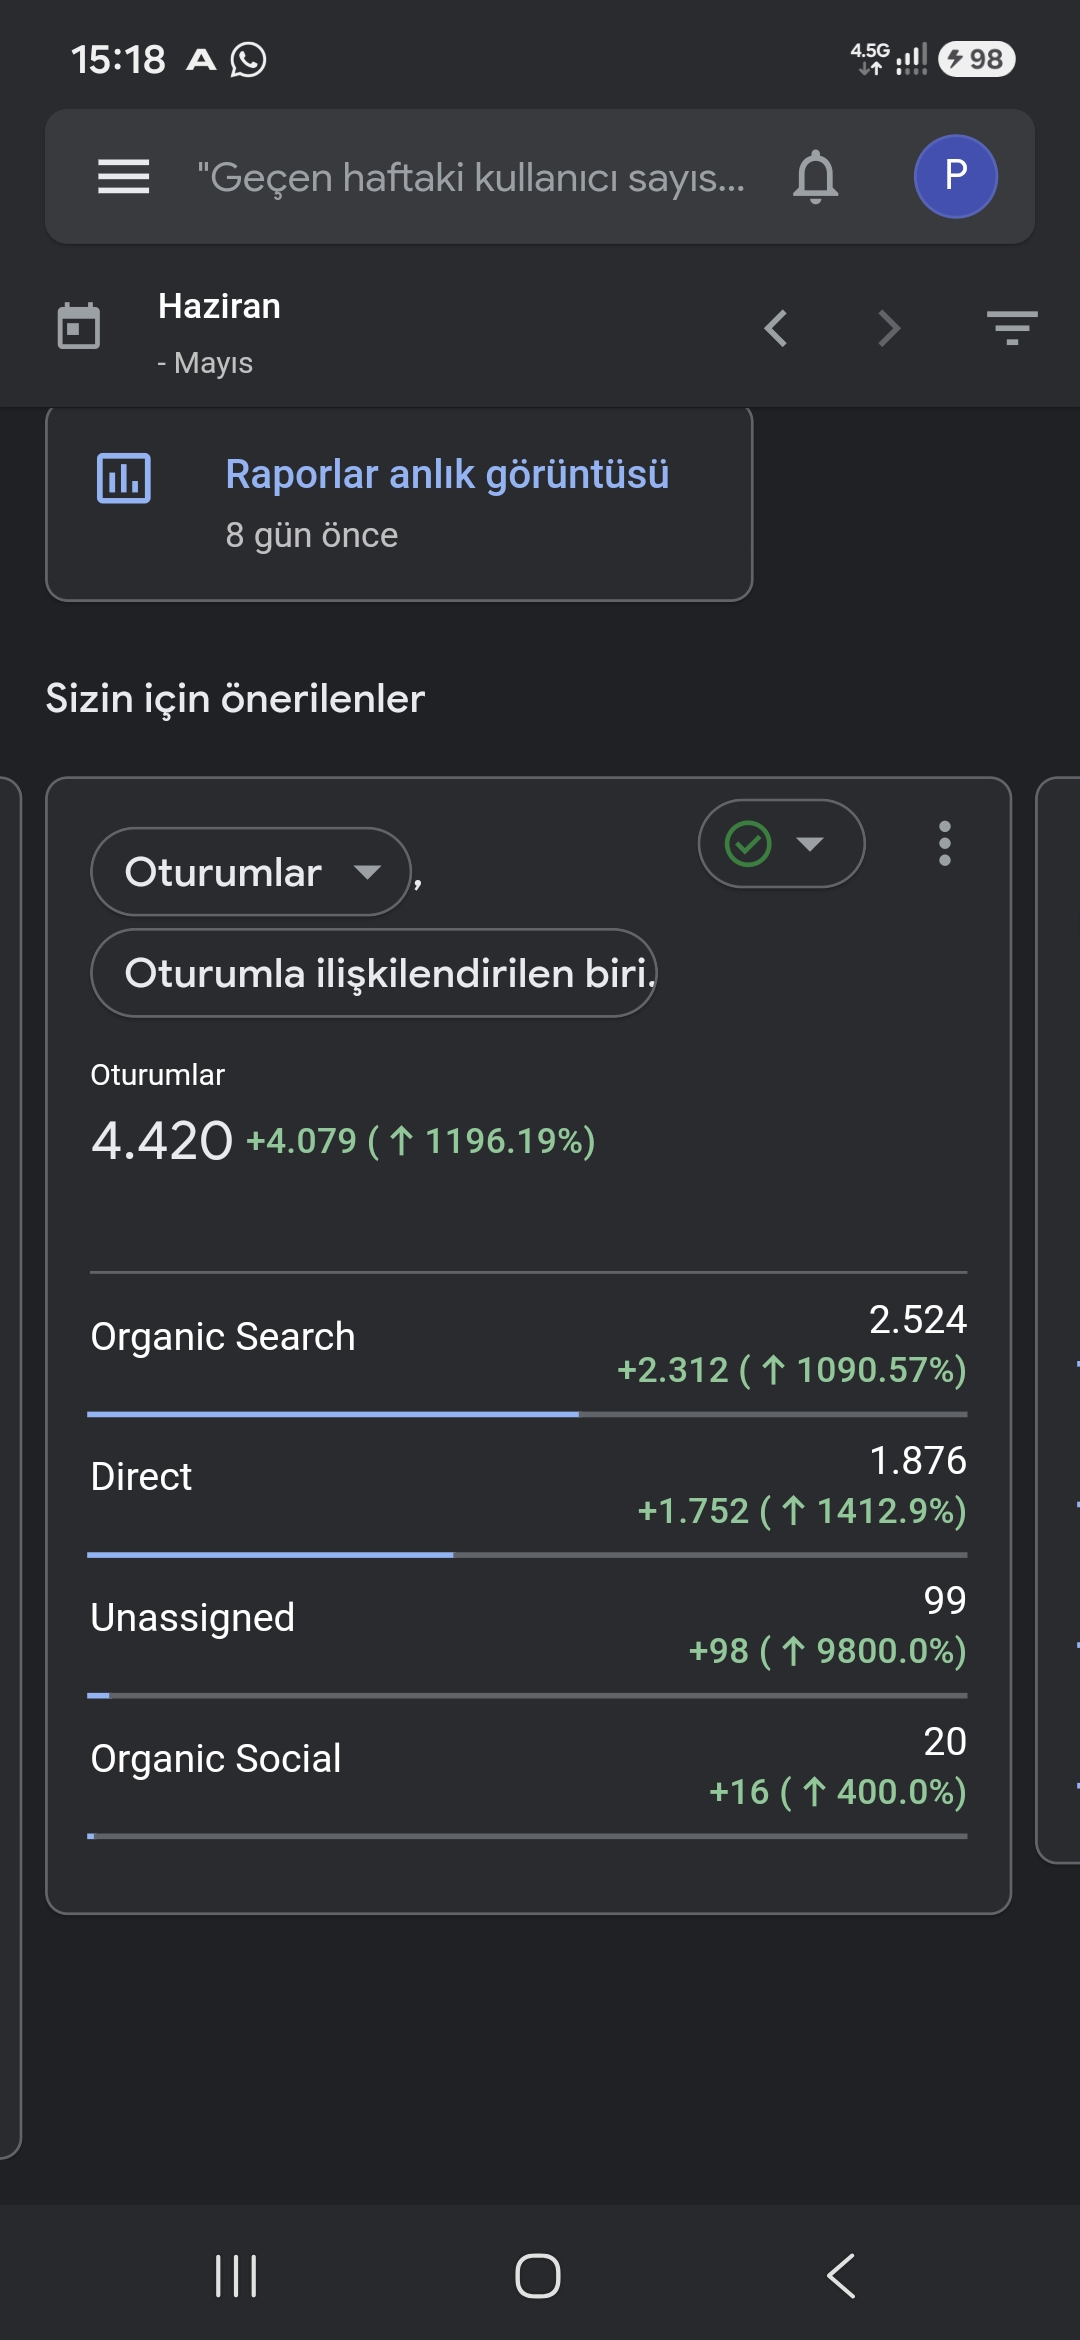Go to the previous period with the left chevron
This screenshot has height=2340, width=1080.
(x=776, y=328)
